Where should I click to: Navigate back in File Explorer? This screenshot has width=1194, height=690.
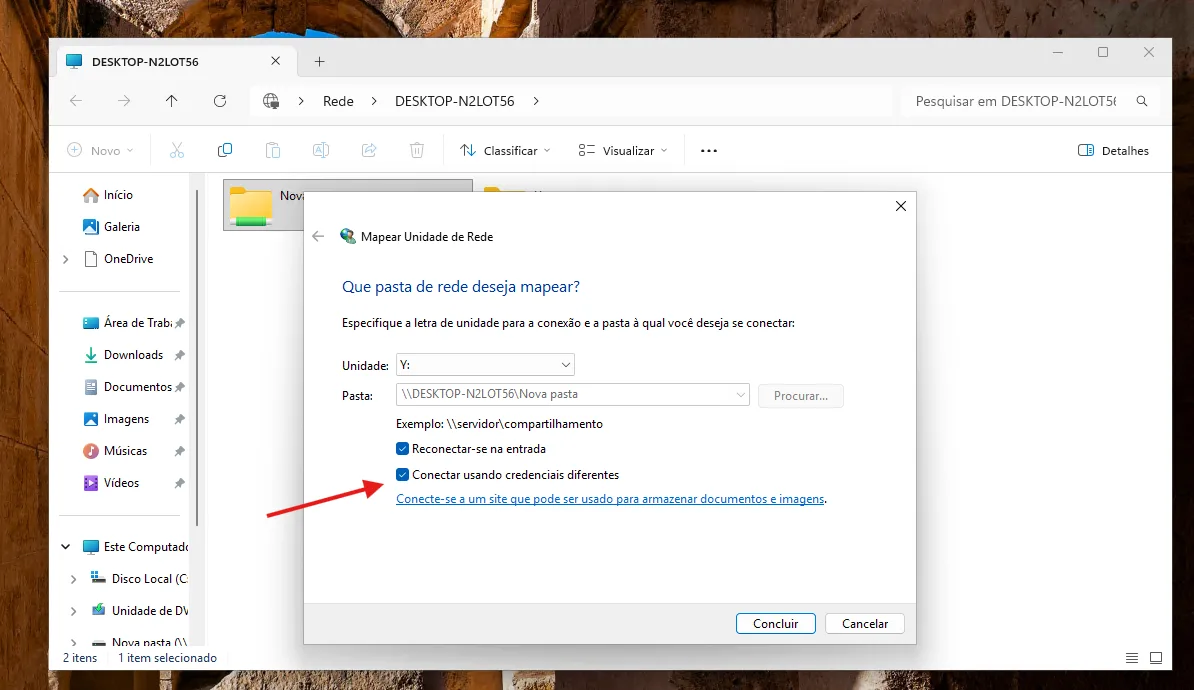tap(76, 101)
